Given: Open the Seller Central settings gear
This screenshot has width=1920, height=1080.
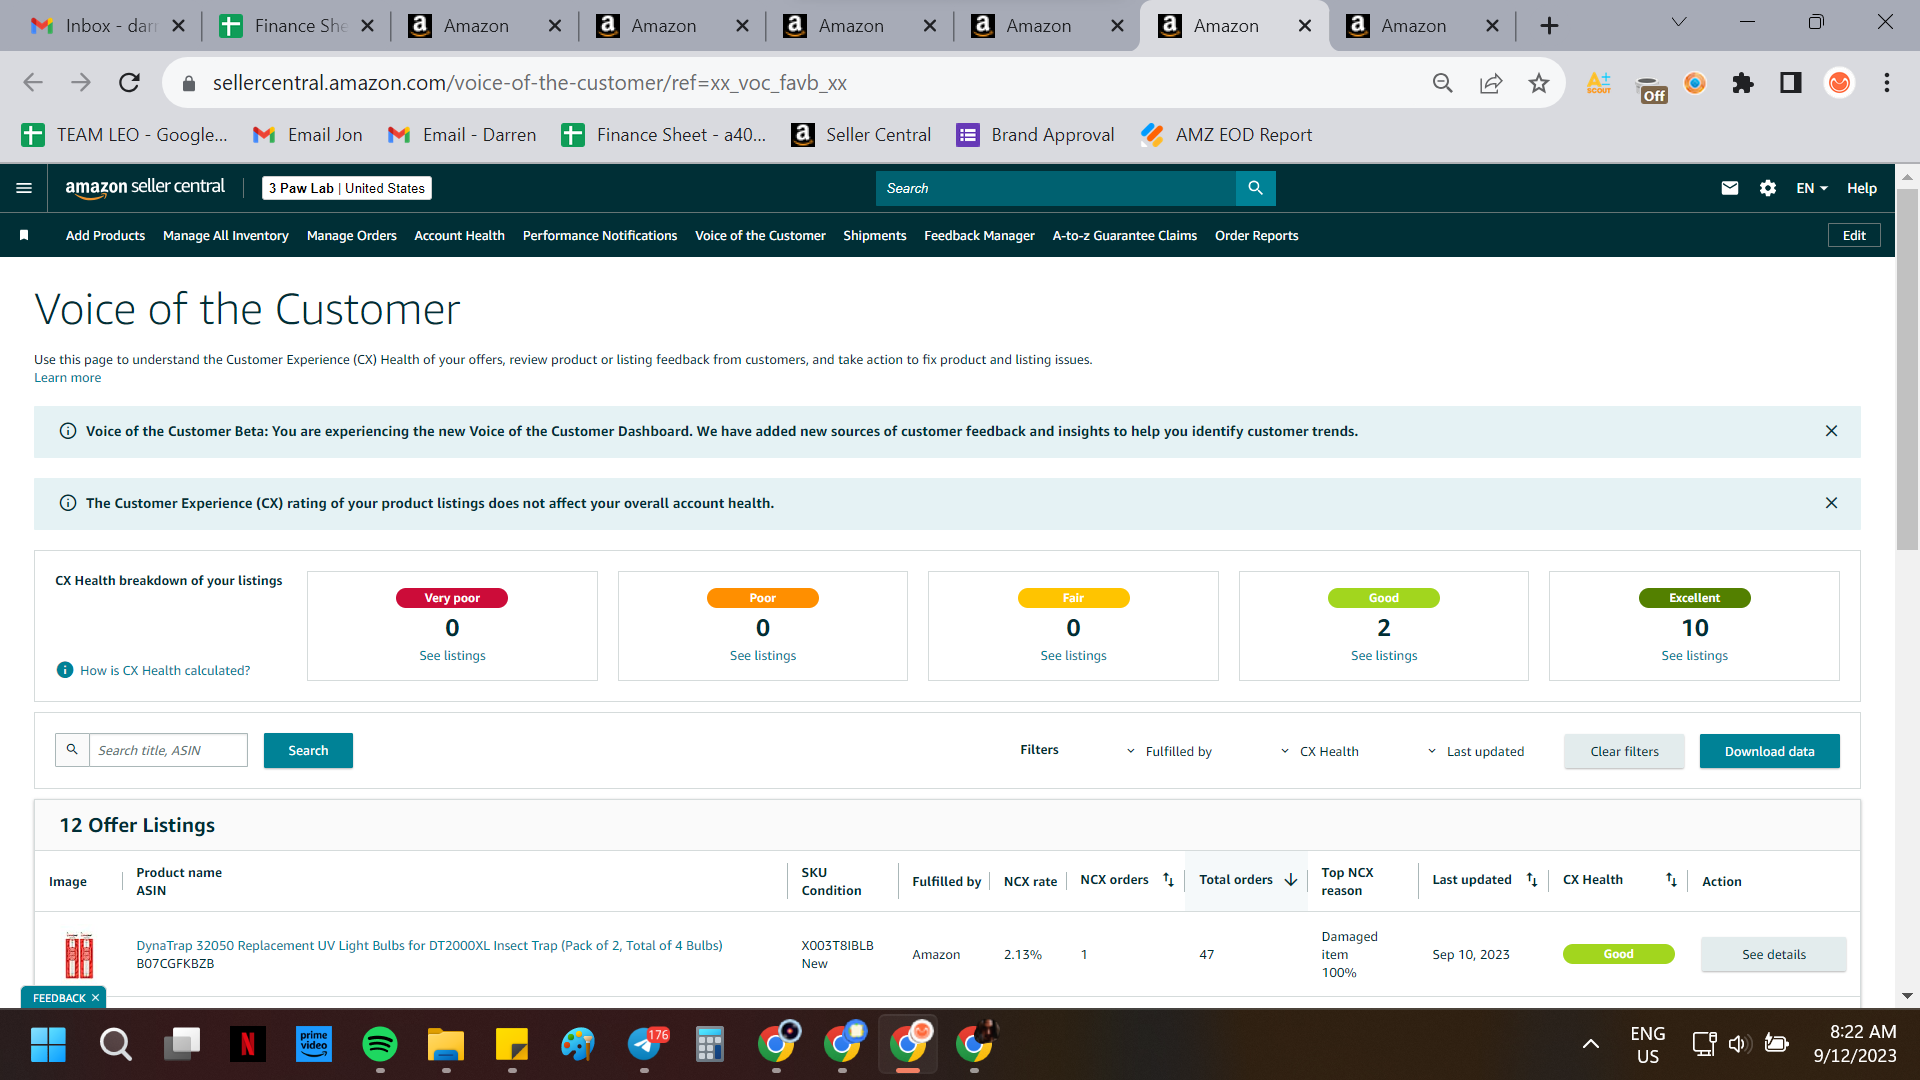Looking at the screenshot, I should (1767, 188).
